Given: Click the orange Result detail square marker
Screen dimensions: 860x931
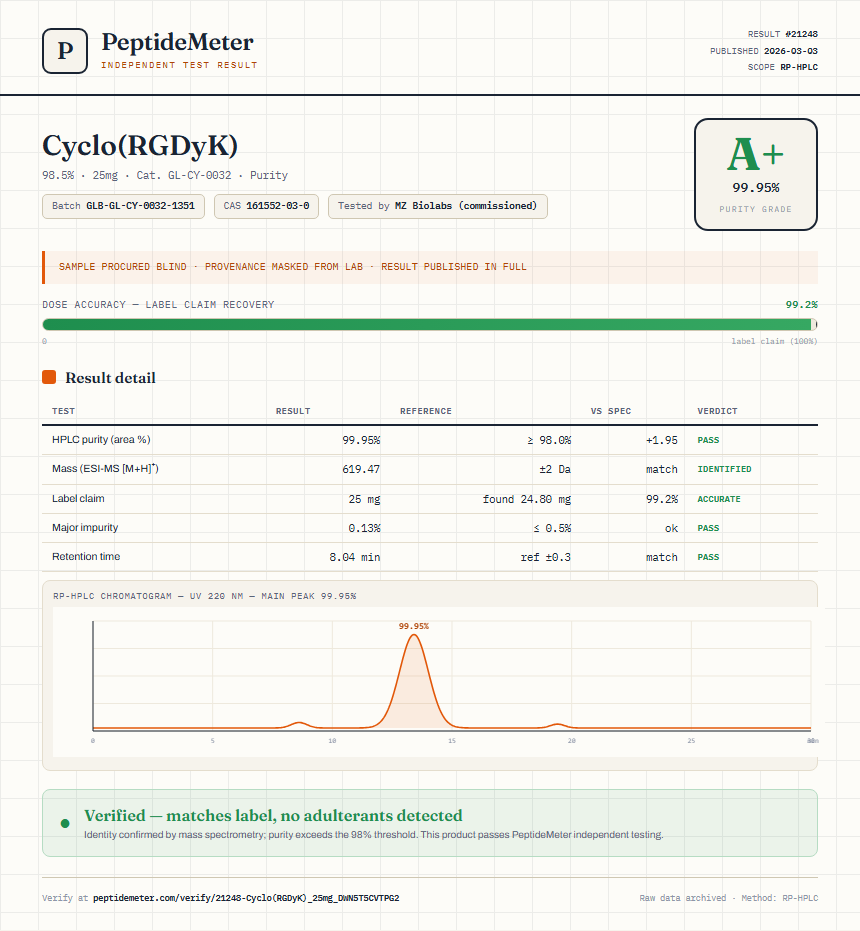Looking at the screenshot, I should click(49, 377).
